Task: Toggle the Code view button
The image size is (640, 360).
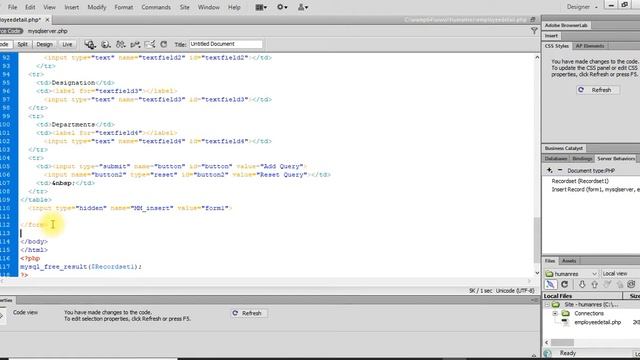Action: pyautogui.click(x=6, y=44)
